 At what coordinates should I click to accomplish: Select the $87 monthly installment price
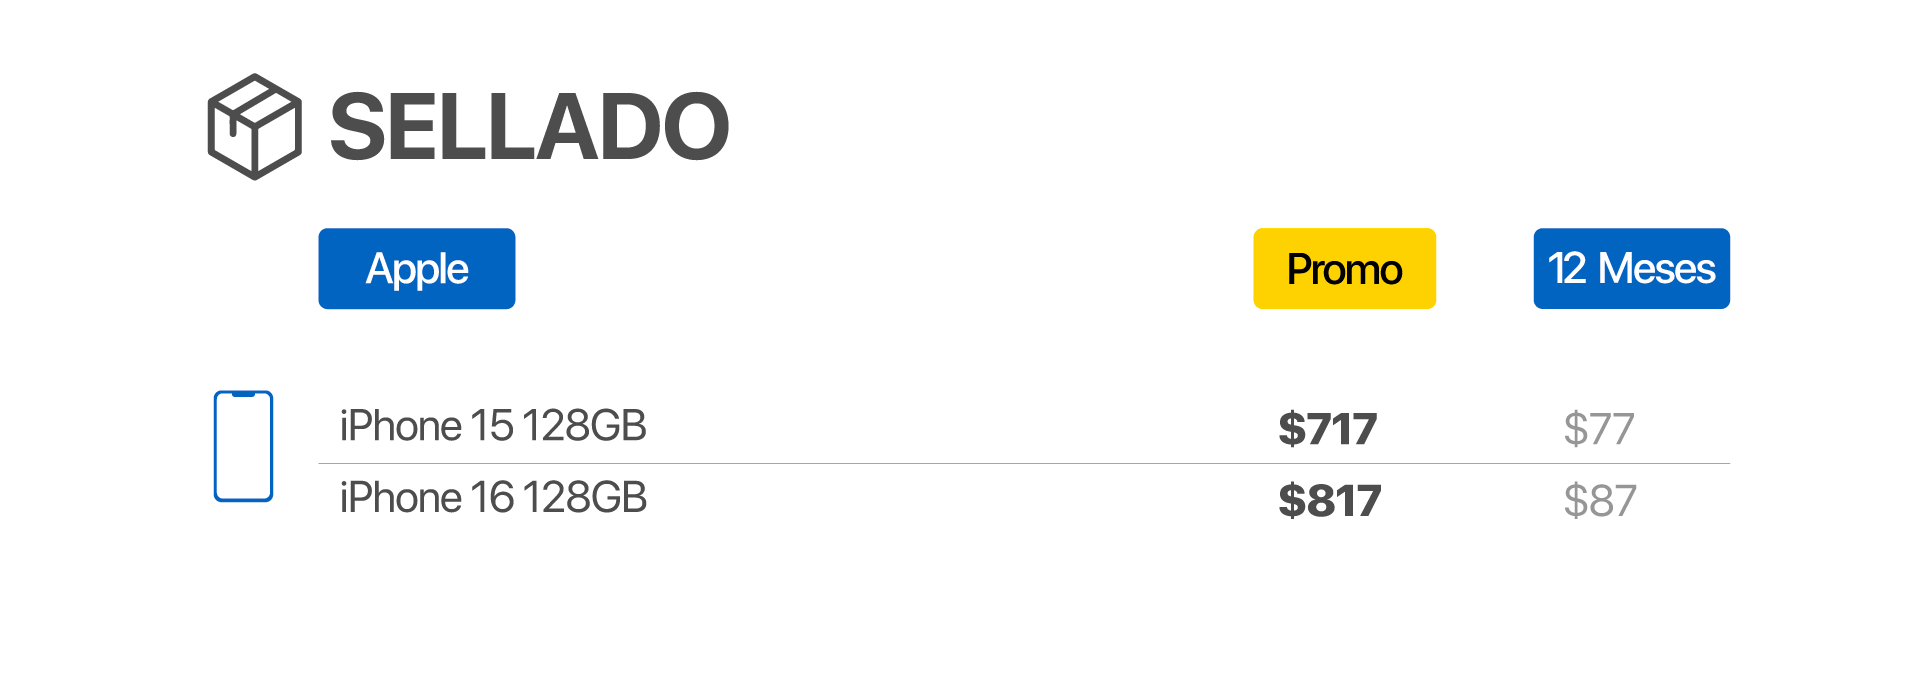point(1599,500)
